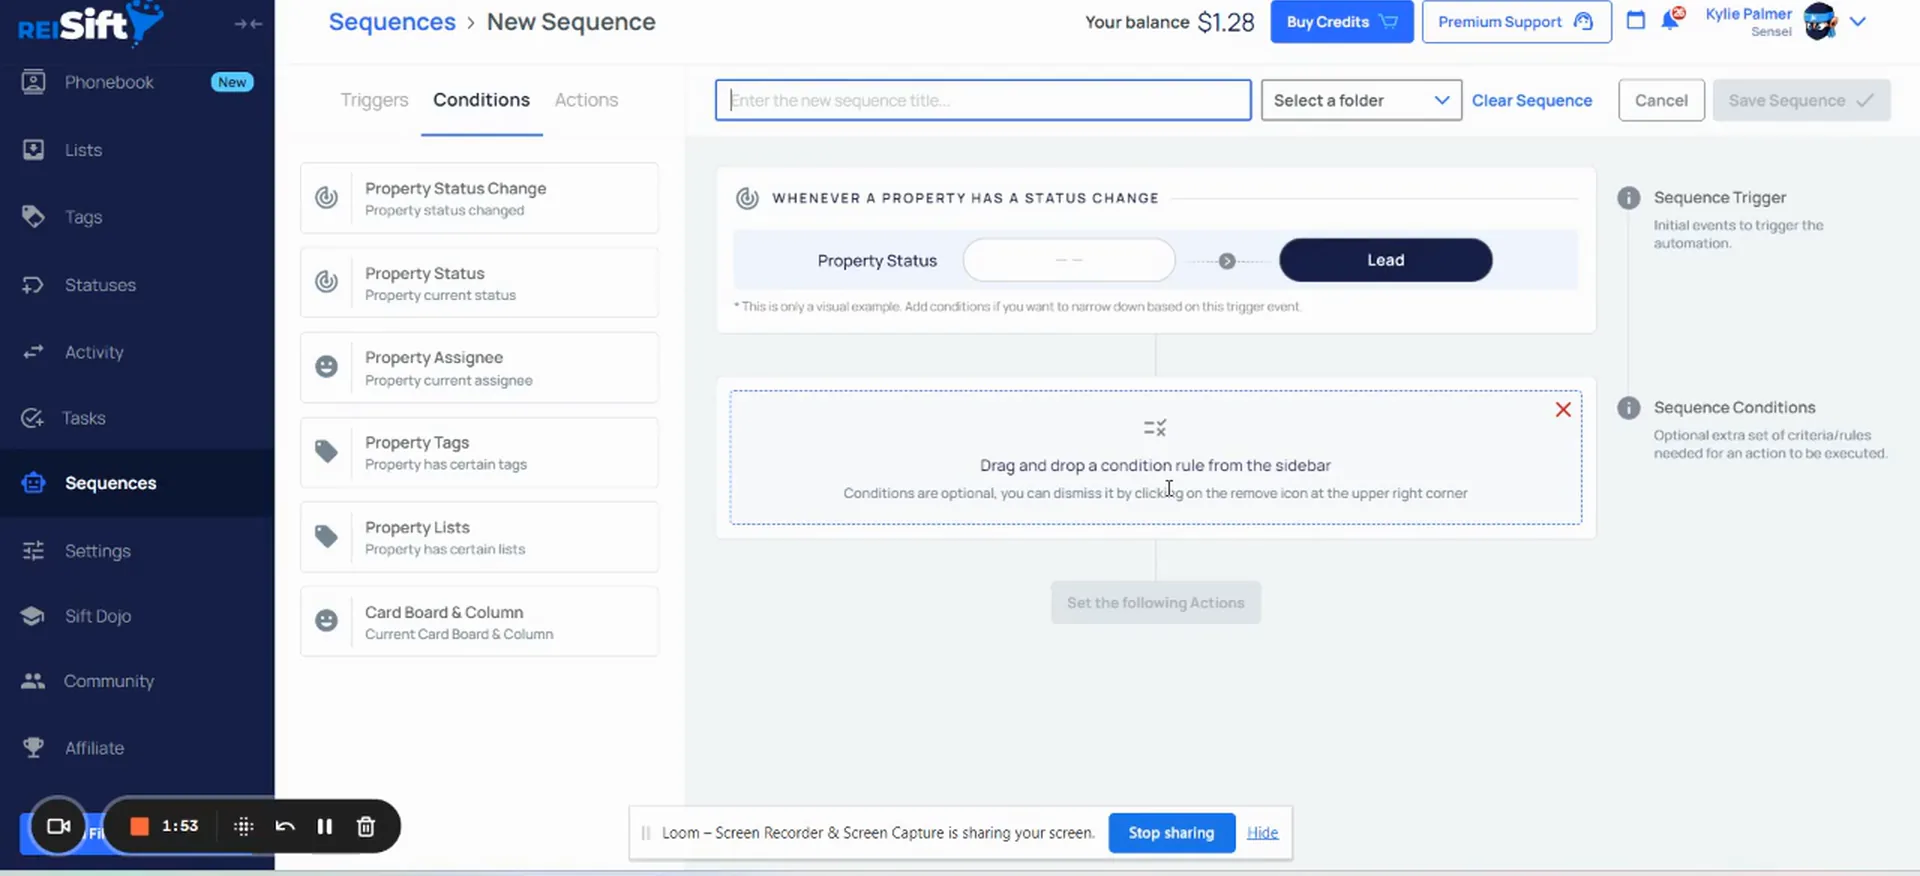This screenshot has width=1920, height=876.
Task: Select the Property Tags condition card
Action: coord(480,453)
